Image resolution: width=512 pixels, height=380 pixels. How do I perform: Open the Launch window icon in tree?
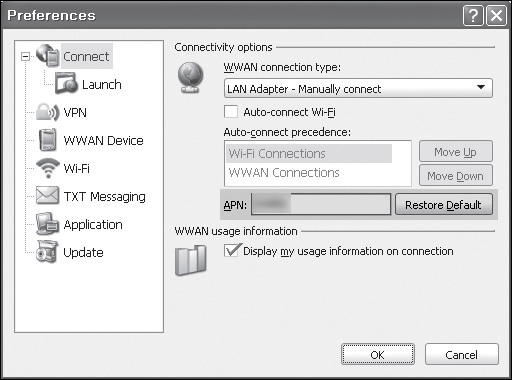click(67, 83)
